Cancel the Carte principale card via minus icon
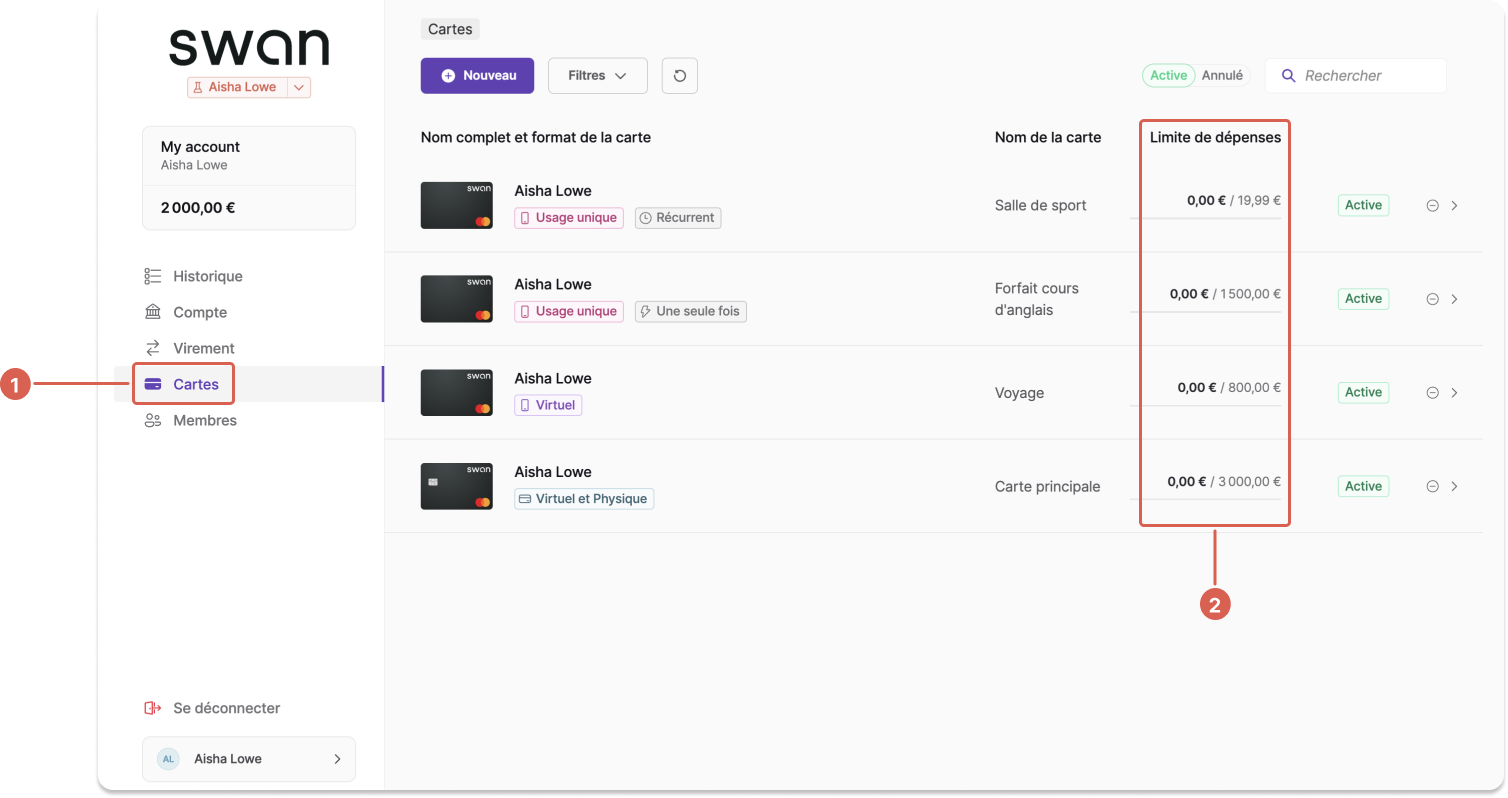This screenshot has width=1508, height=798. pos(1432,486)
